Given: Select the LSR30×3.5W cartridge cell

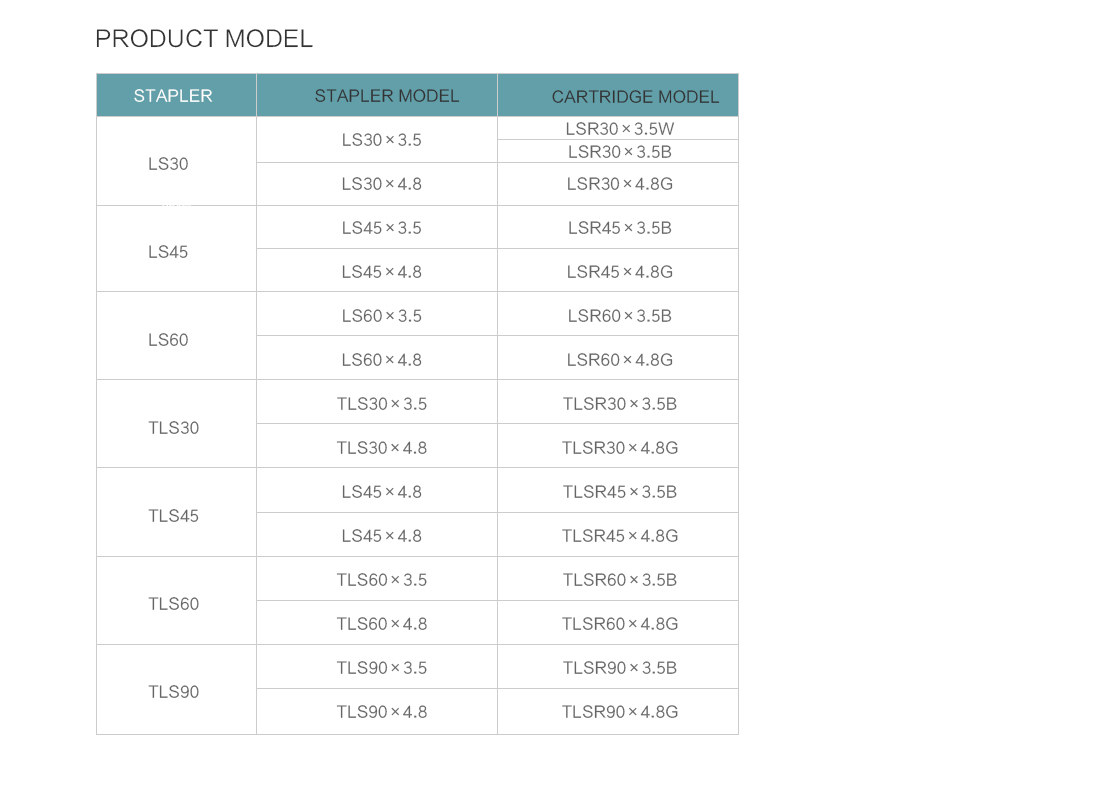Looking at the screenshot, I should point(618,128).
